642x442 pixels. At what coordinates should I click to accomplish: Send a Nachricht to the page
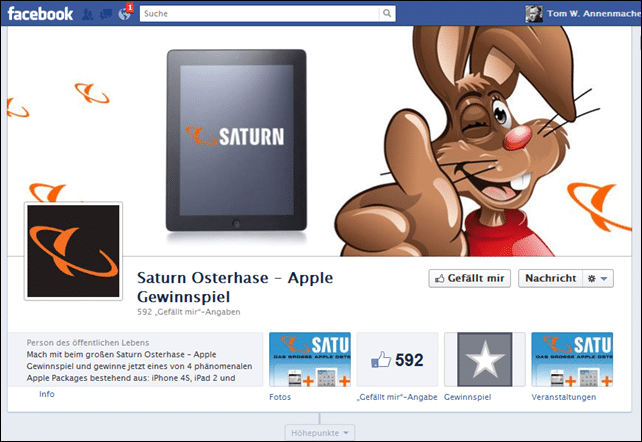point(550,278)
